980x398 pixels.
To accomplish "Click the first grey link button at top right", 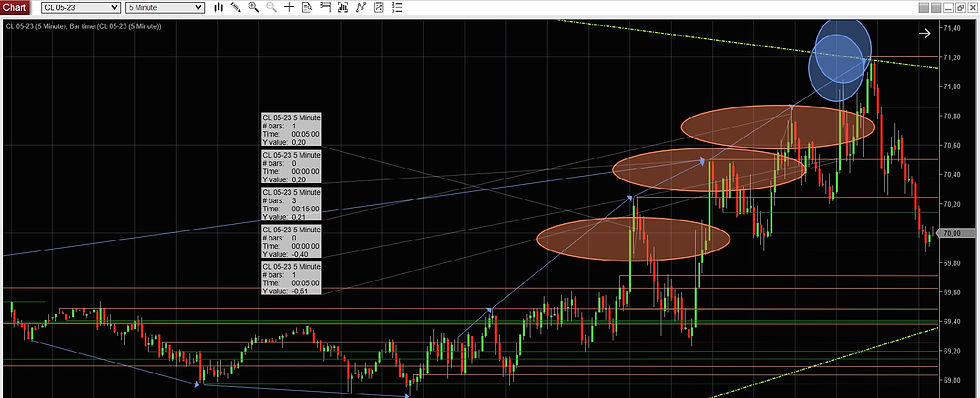I will [x=924, y=7].
